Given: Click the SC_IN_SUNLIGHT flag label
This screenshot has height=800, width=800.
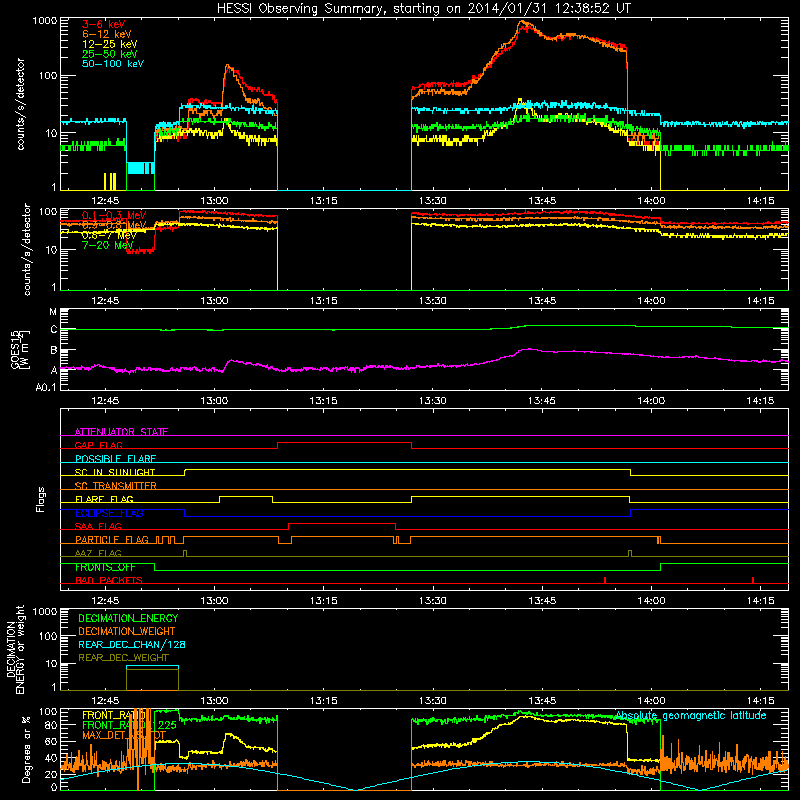Looking at the screenshot, I should [x=115, y=472].
